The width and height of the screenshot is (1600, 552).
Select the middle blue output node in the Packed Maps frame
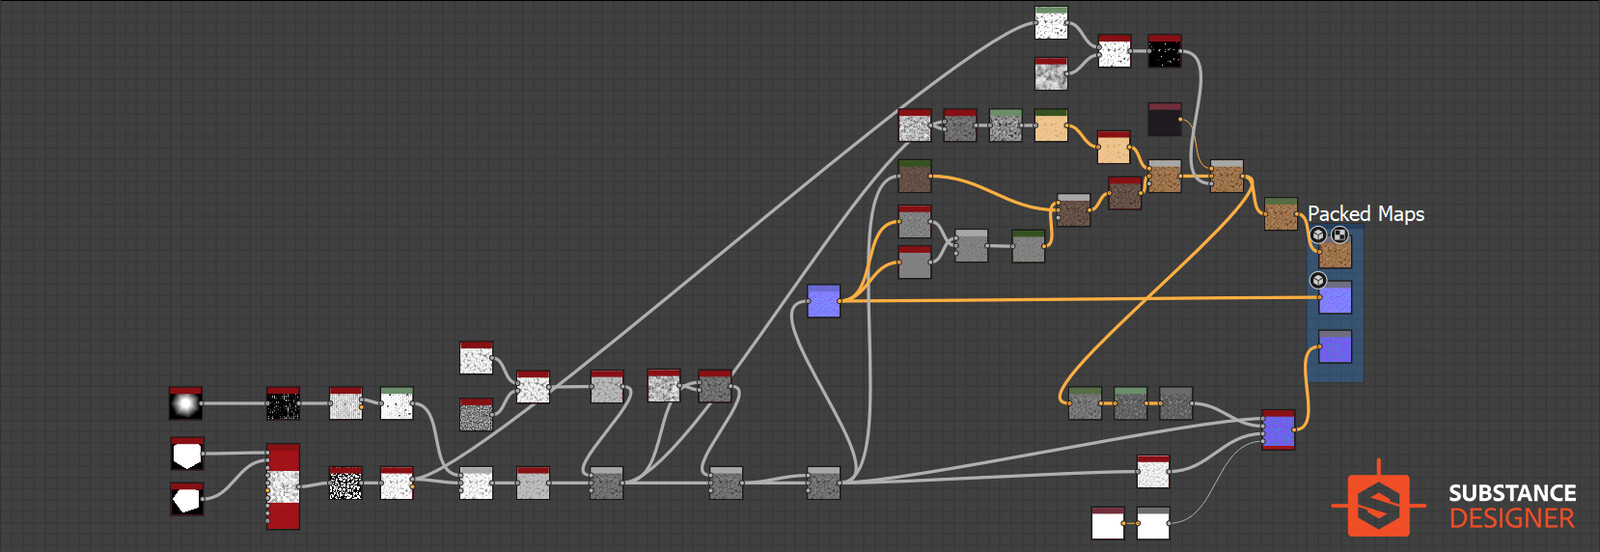pyautogui.click(x=1335, y=297)
